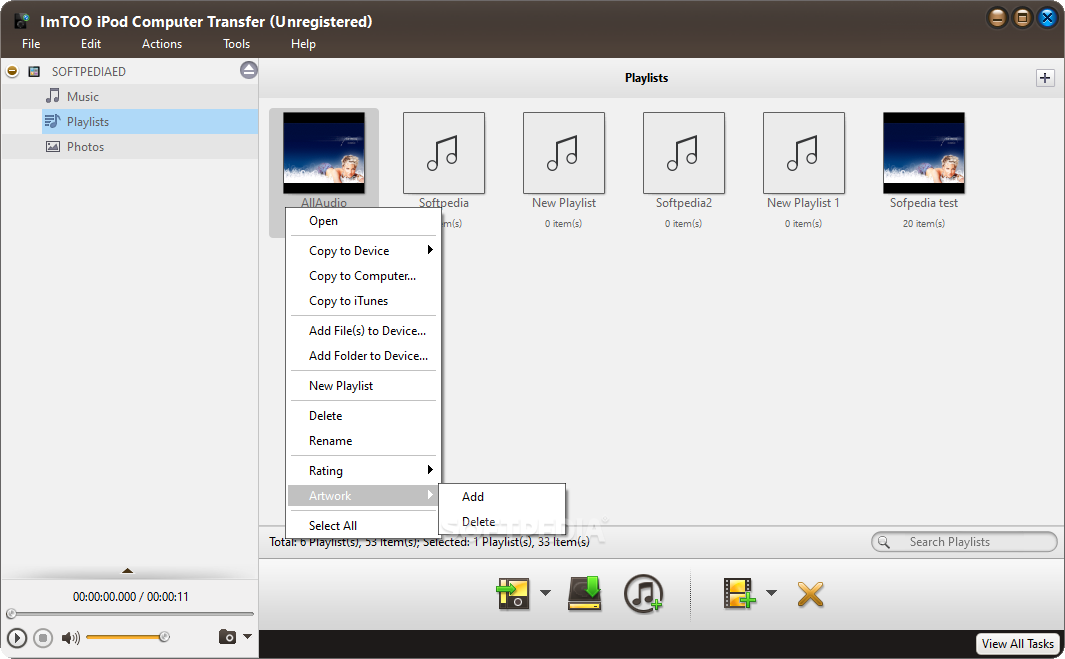Click the stop button in player
Image resolution: width=1065 pixels, height=659 pixels.
point(43,638)
